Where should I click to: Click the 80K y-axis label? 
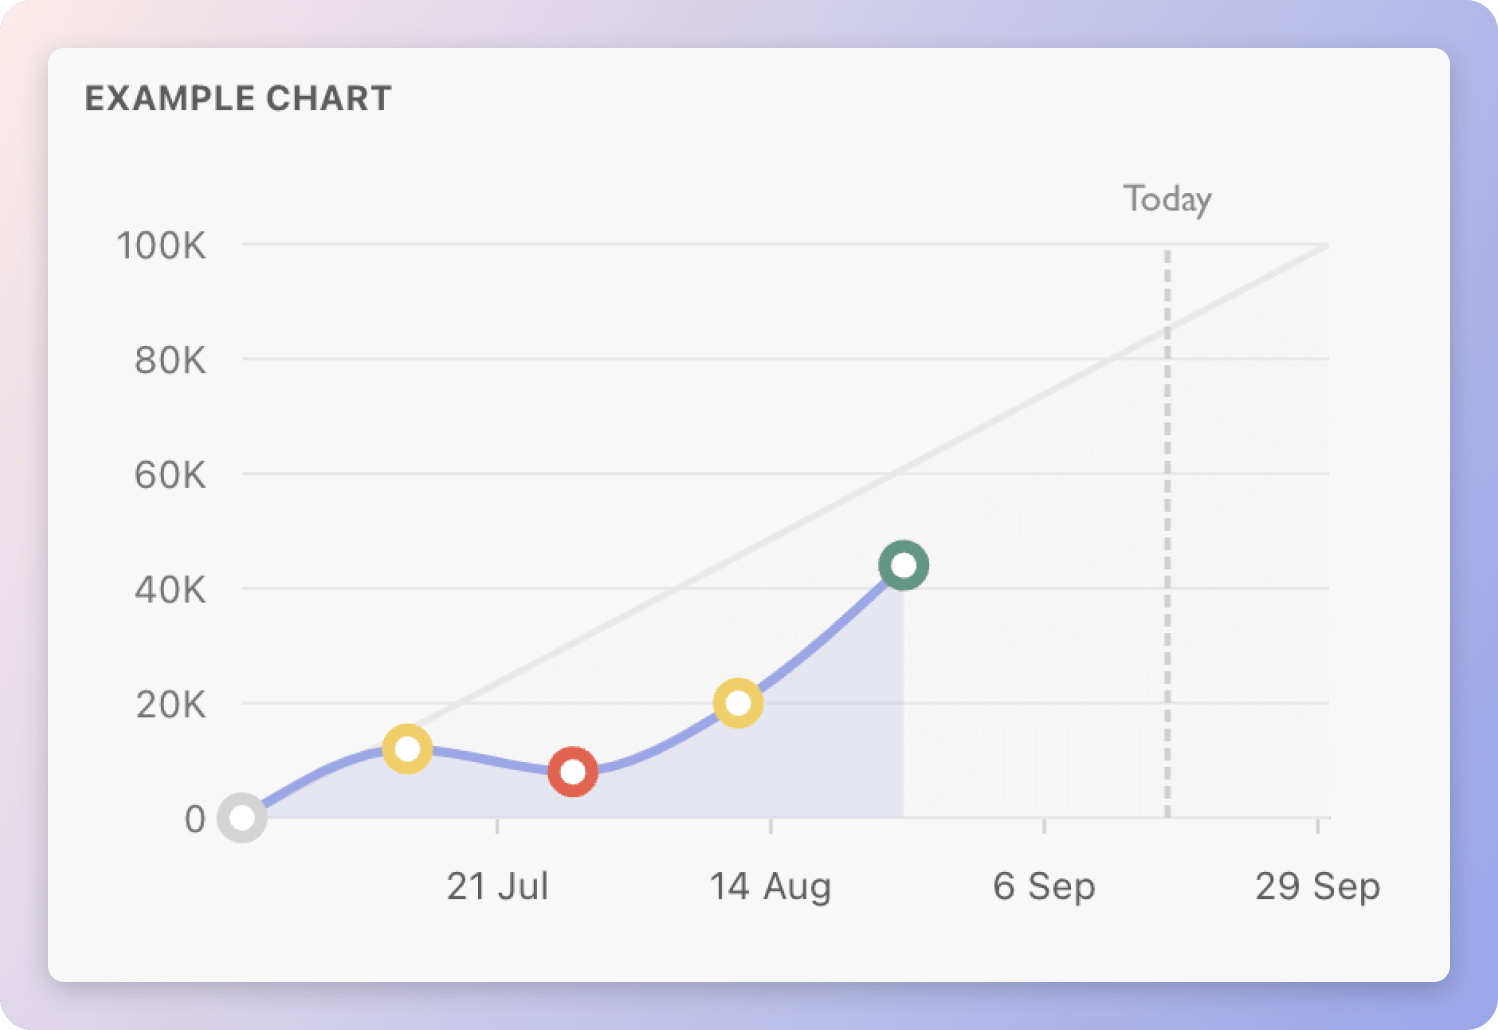[170, 360]
